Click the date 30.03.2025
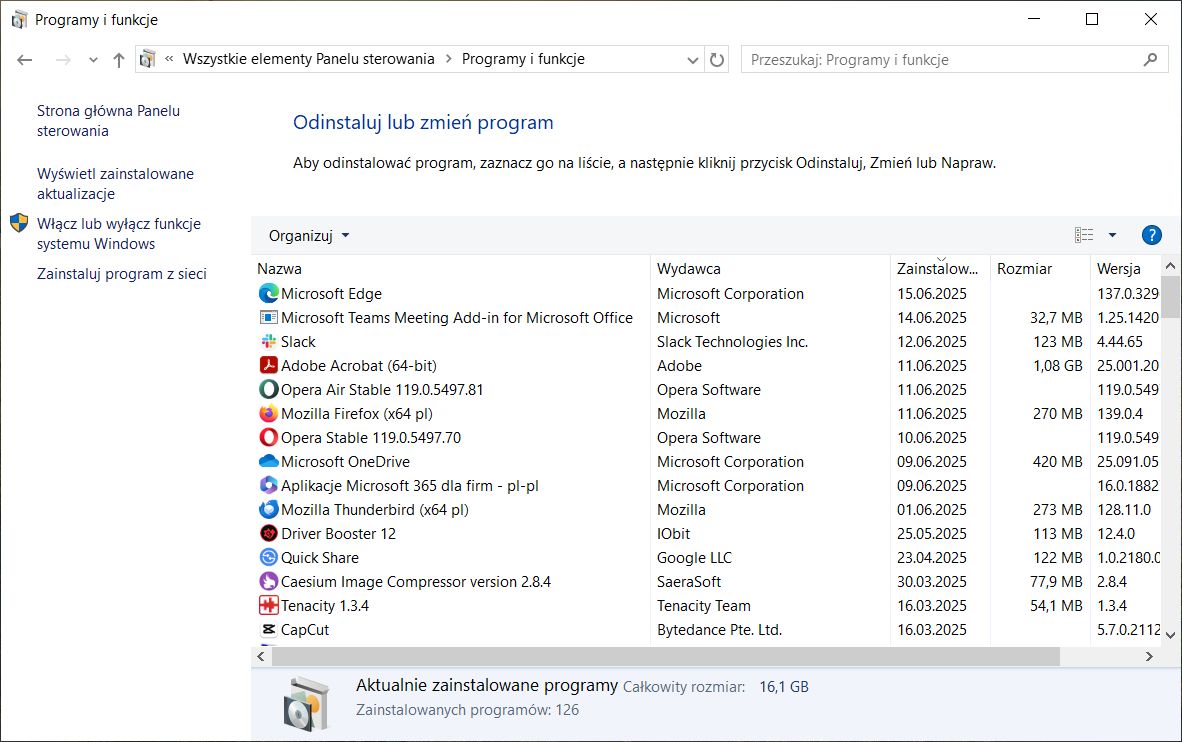 pyautogui.click(x=932, y=581)
